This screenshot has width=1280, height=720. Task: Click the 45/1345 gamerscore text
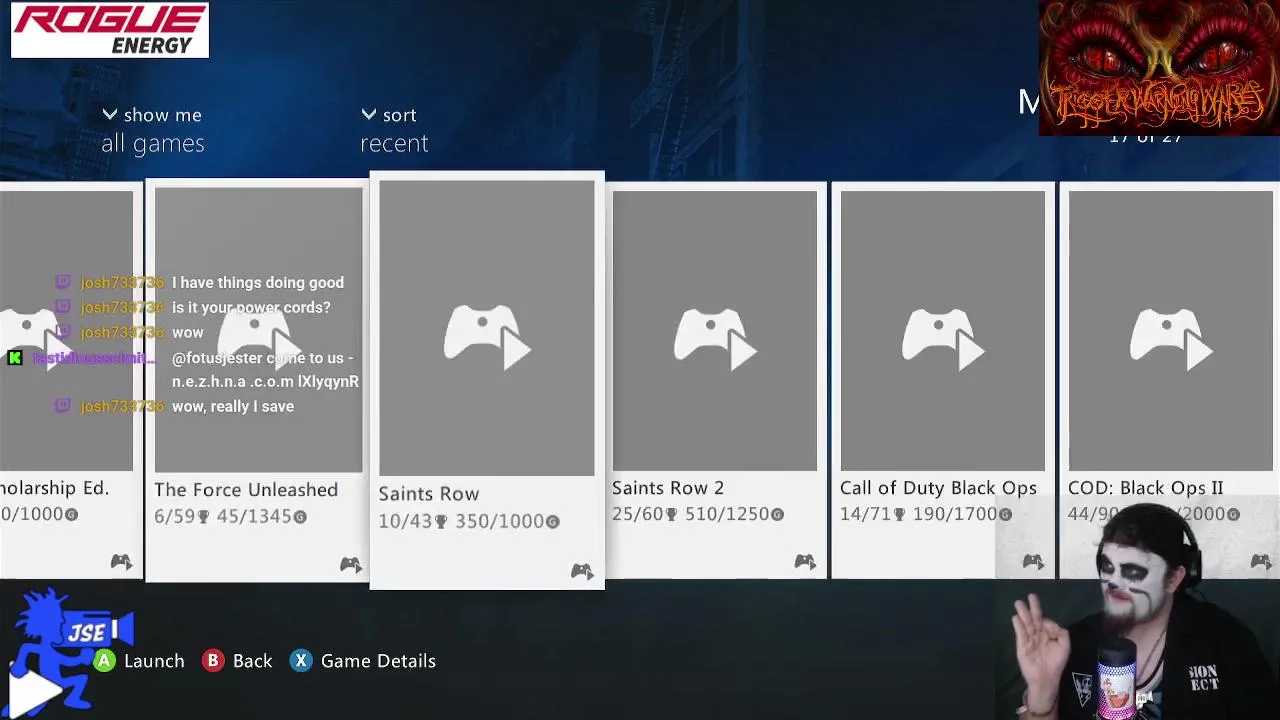click(262, 516)
